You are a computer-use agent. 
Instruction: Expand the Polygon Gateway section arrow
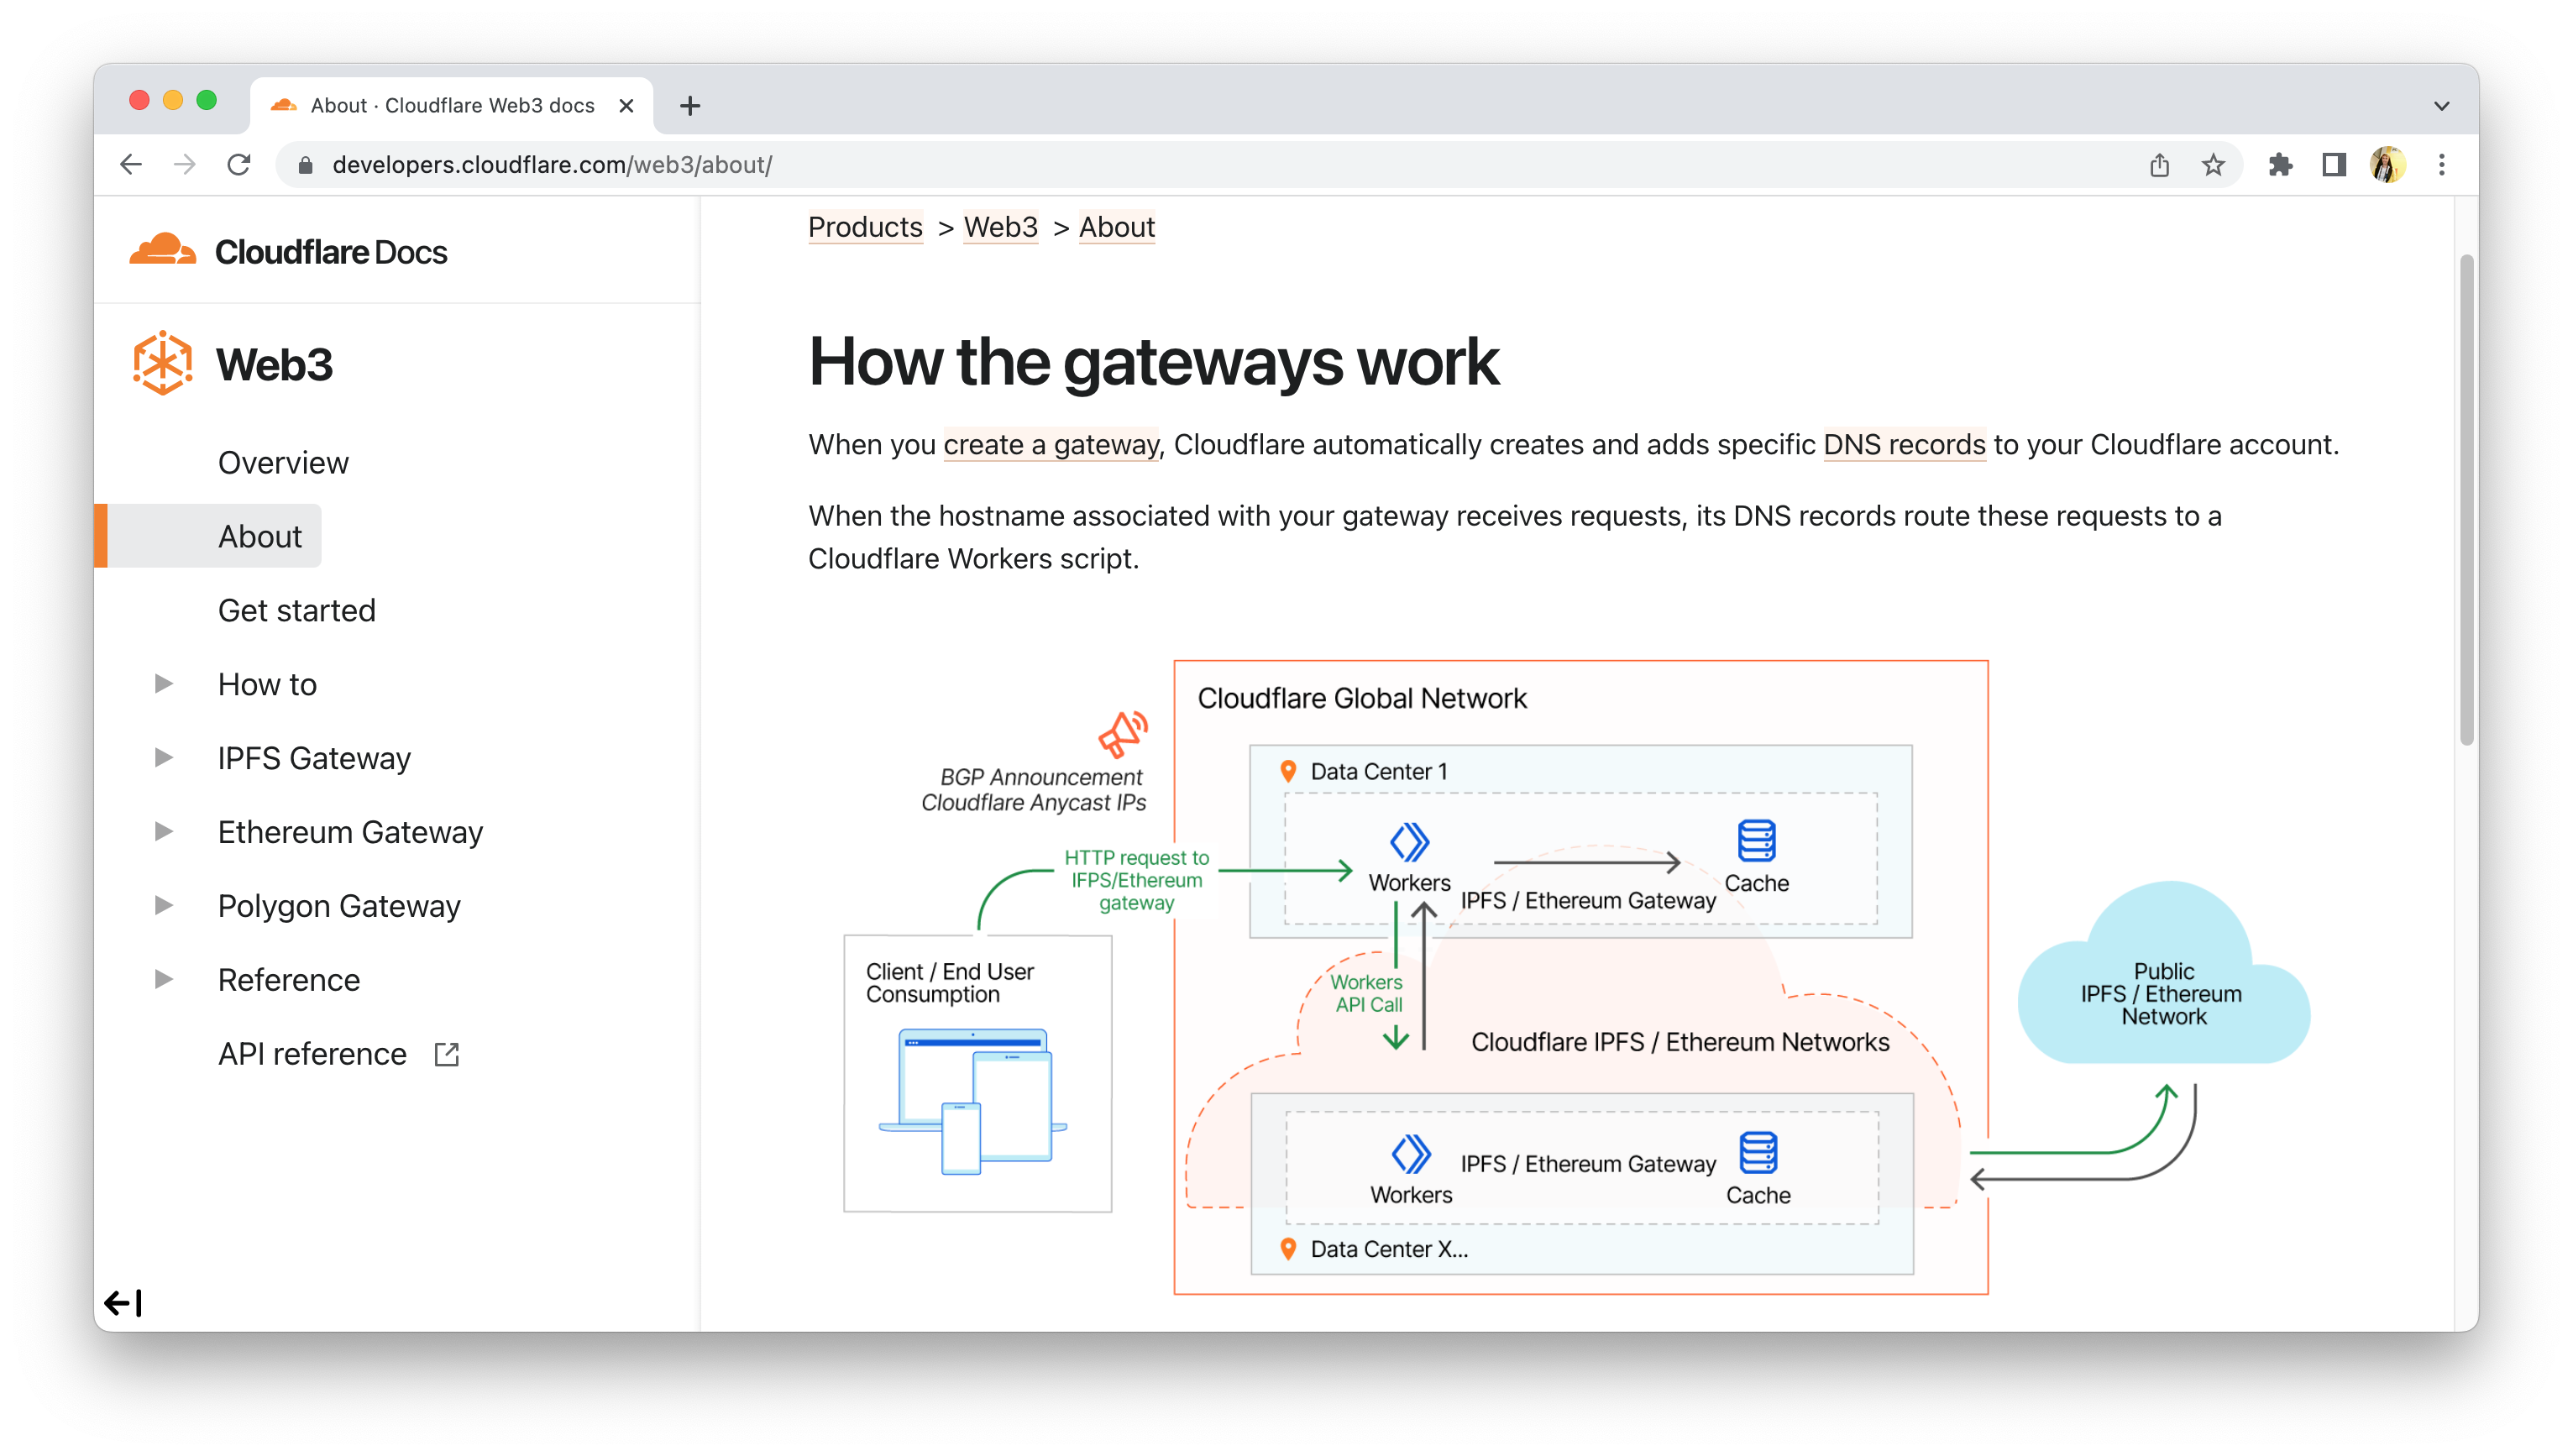pos(164,906)
